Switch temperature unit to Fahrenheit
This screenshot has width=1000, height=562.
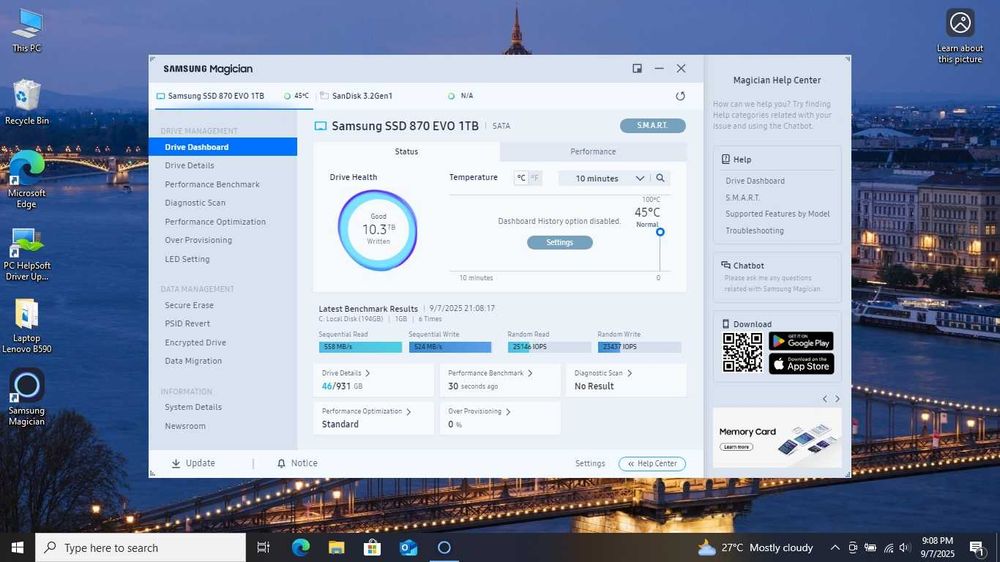coord(535,178)
